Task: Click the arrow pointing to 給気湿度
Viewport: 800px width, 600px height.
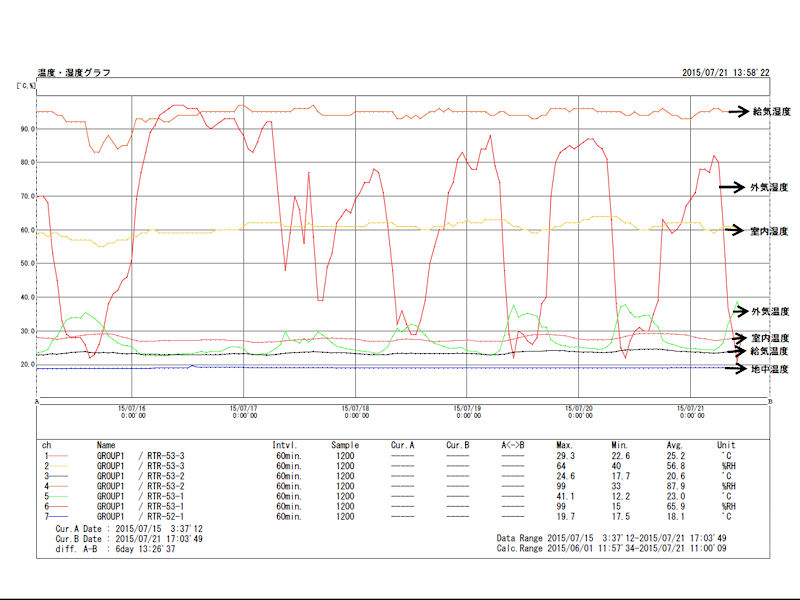Action: (x=739, y=111)
